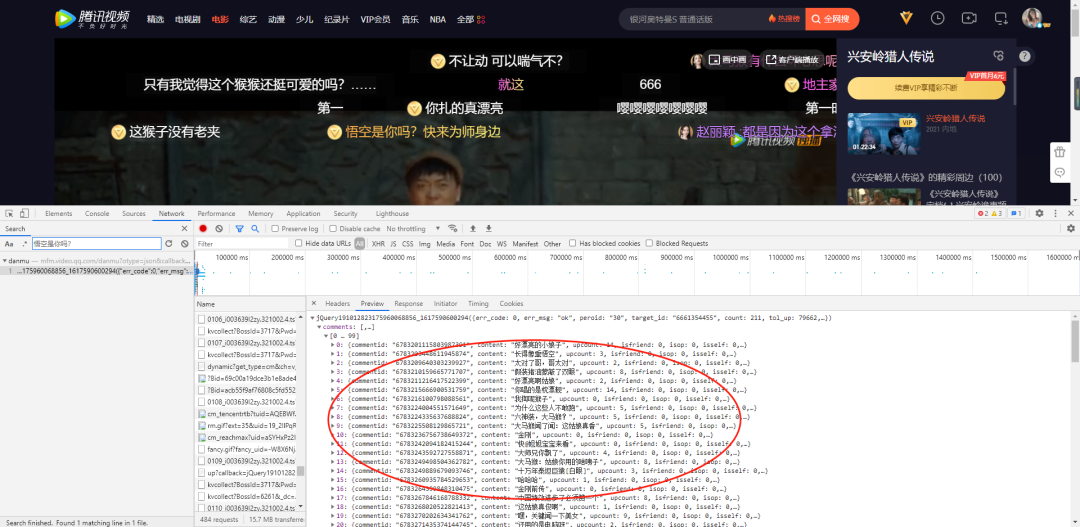1080x527 pixels.
Task: Switch to the Elements DevTools tab
Action: (59, 214)
